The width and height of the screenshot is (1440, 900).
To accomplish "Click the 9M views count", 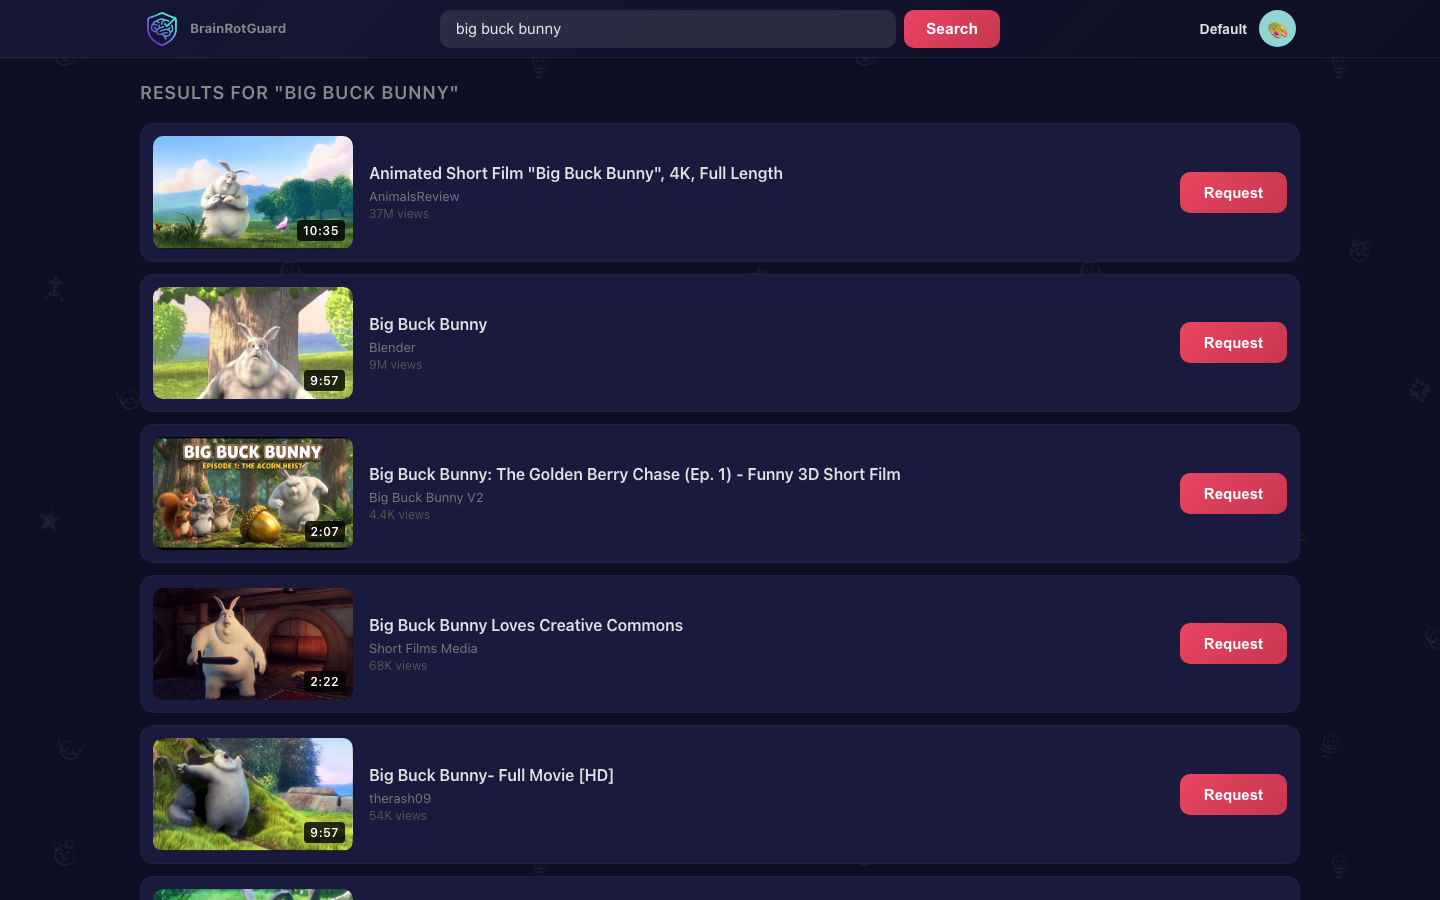I will (396, 365).
